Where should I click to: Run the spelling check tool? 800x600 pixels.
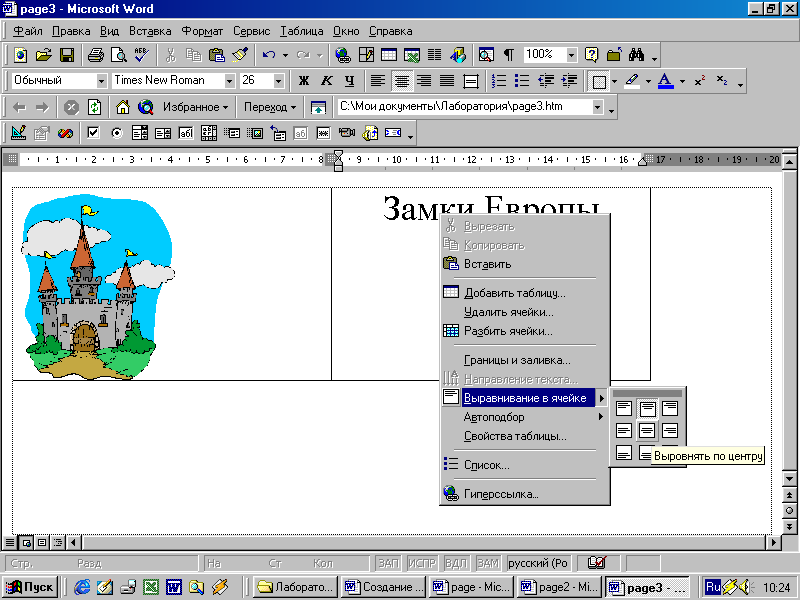coord(141,55)
